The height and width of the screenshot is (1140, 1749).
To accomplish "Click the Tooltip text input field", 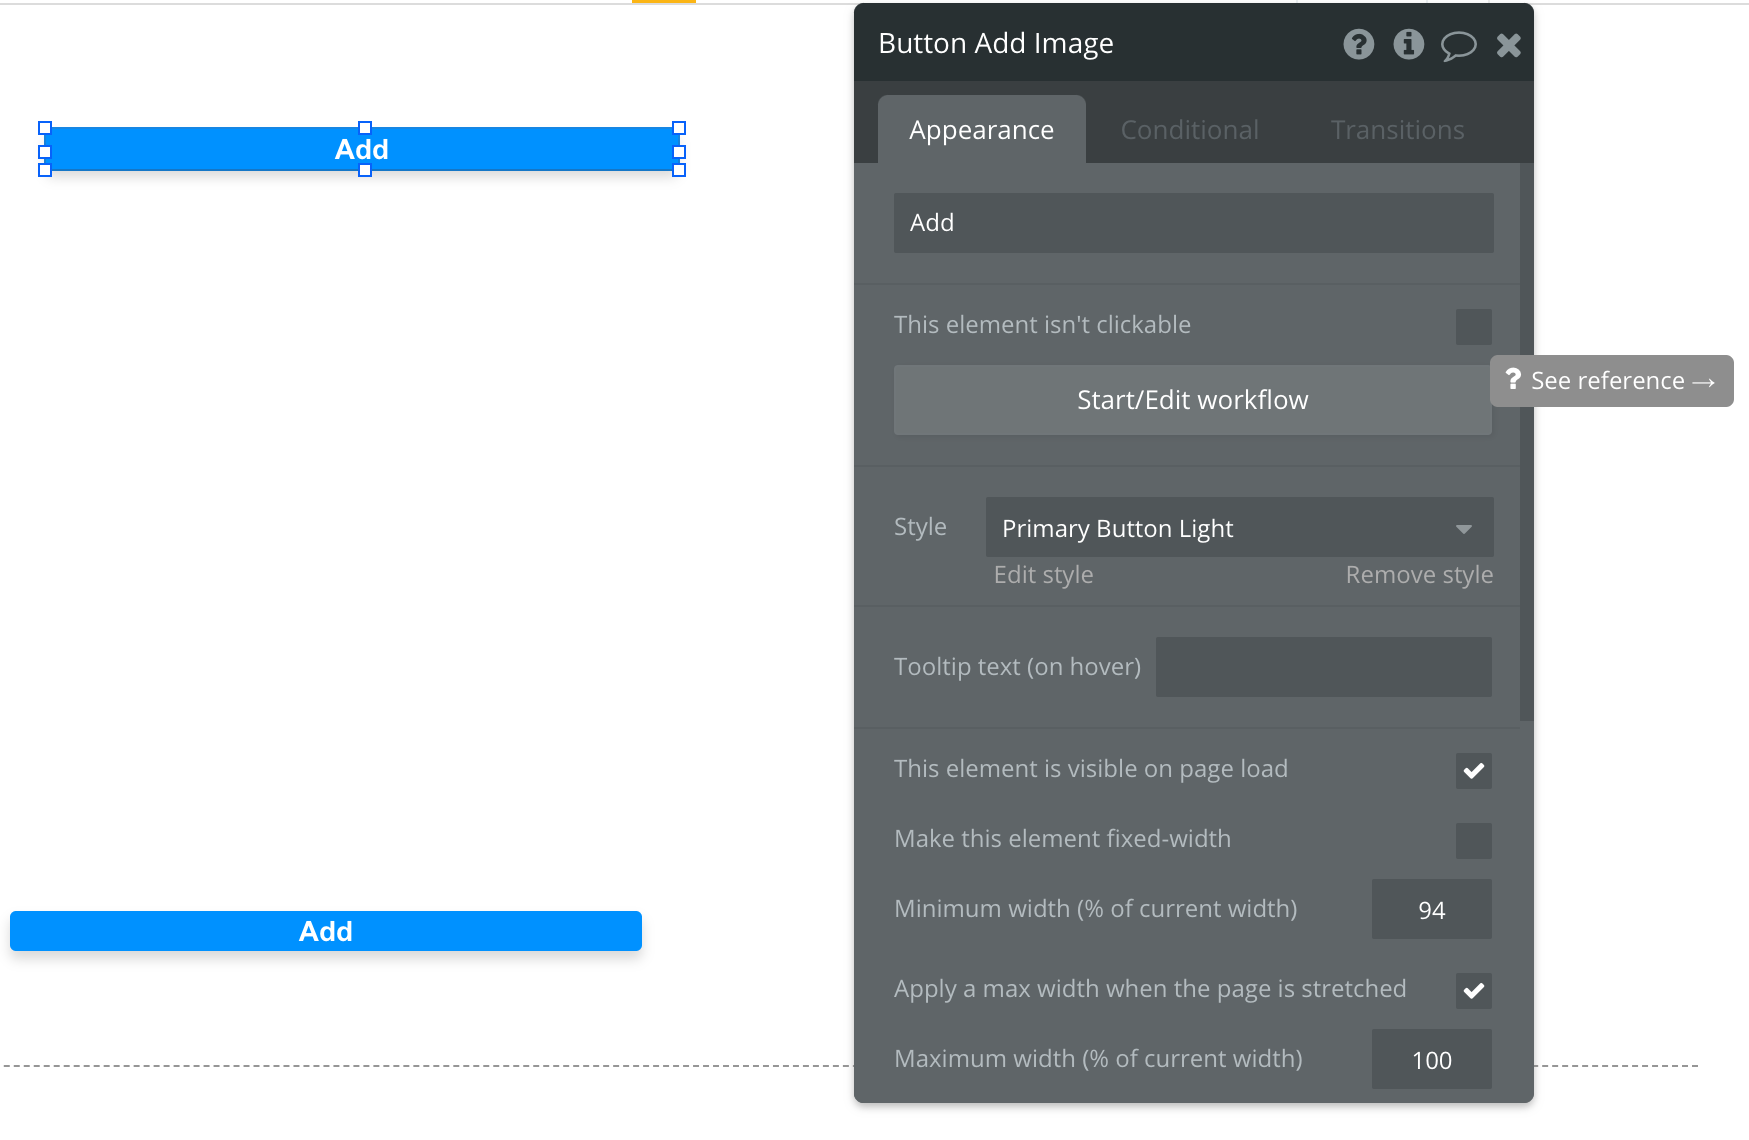I will pos(1323,667).
